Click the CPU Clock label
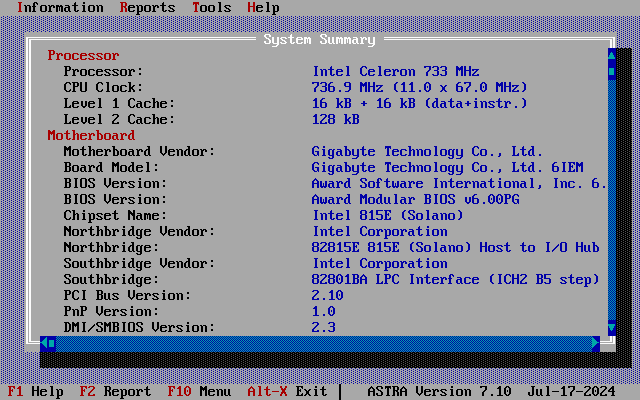The image size is (640, 400). (103, 87)
